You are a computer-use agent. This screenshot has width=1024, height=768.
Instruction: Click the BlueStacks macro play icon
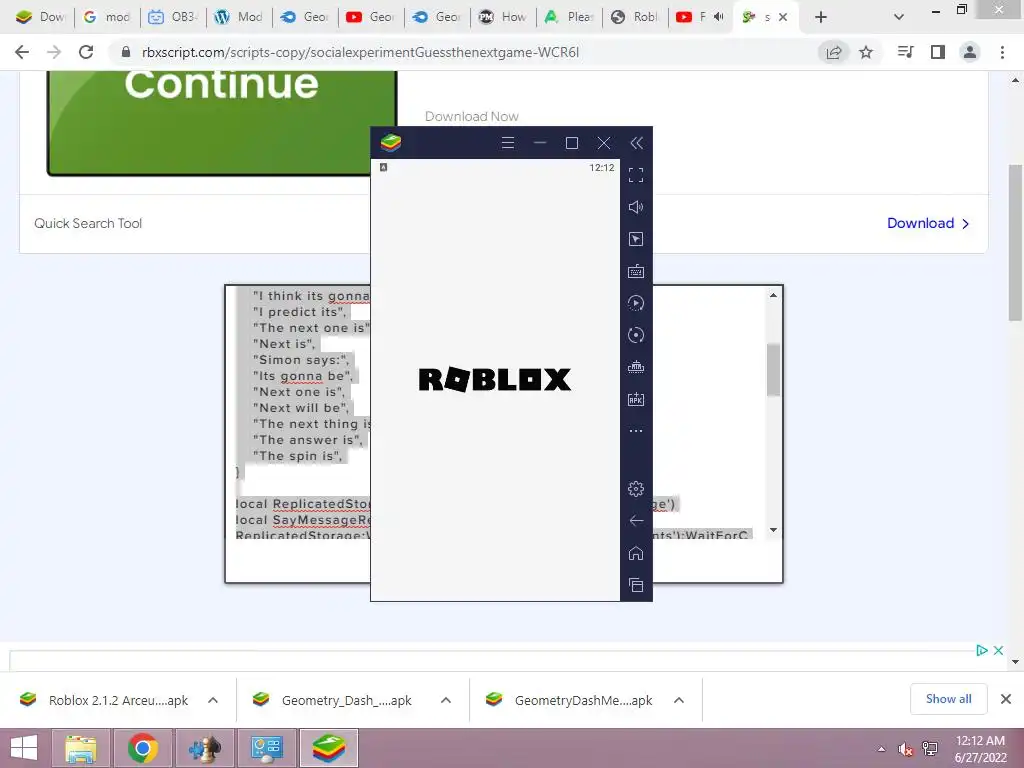pos(635,303)
